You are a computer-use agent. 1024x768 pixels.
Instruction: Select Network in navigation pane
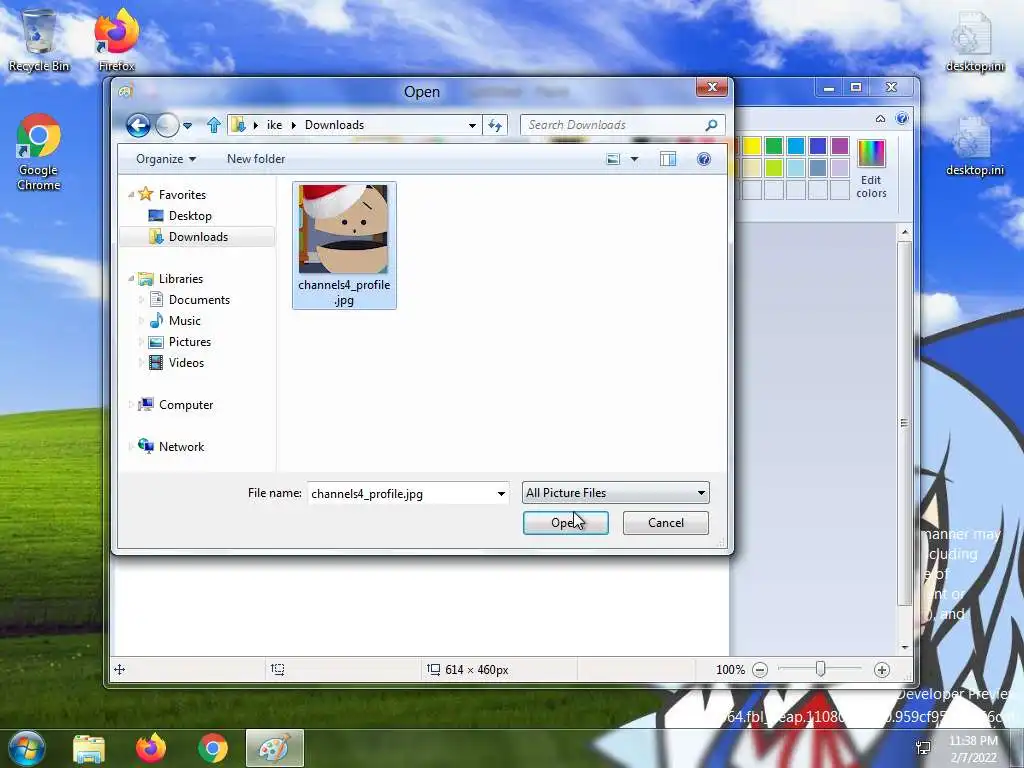tap(181, 447)
